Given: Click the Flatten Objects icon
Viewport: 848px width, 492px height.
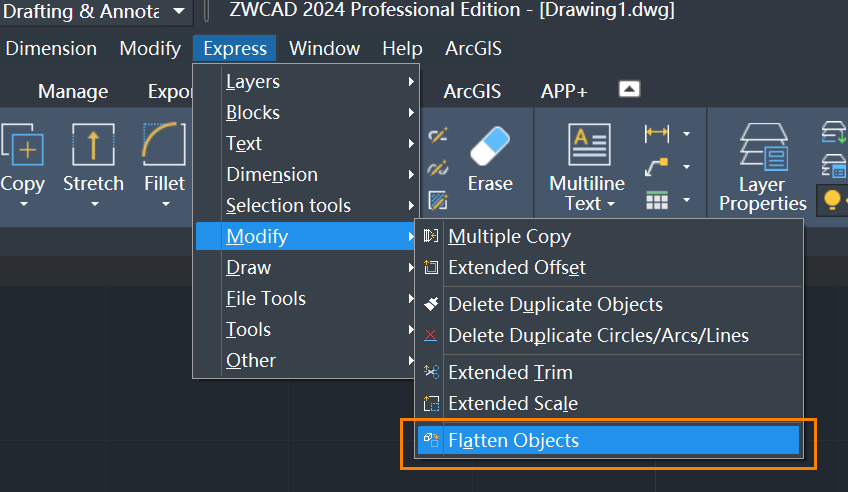Looking at the screenshot, I should pos(430,440).
